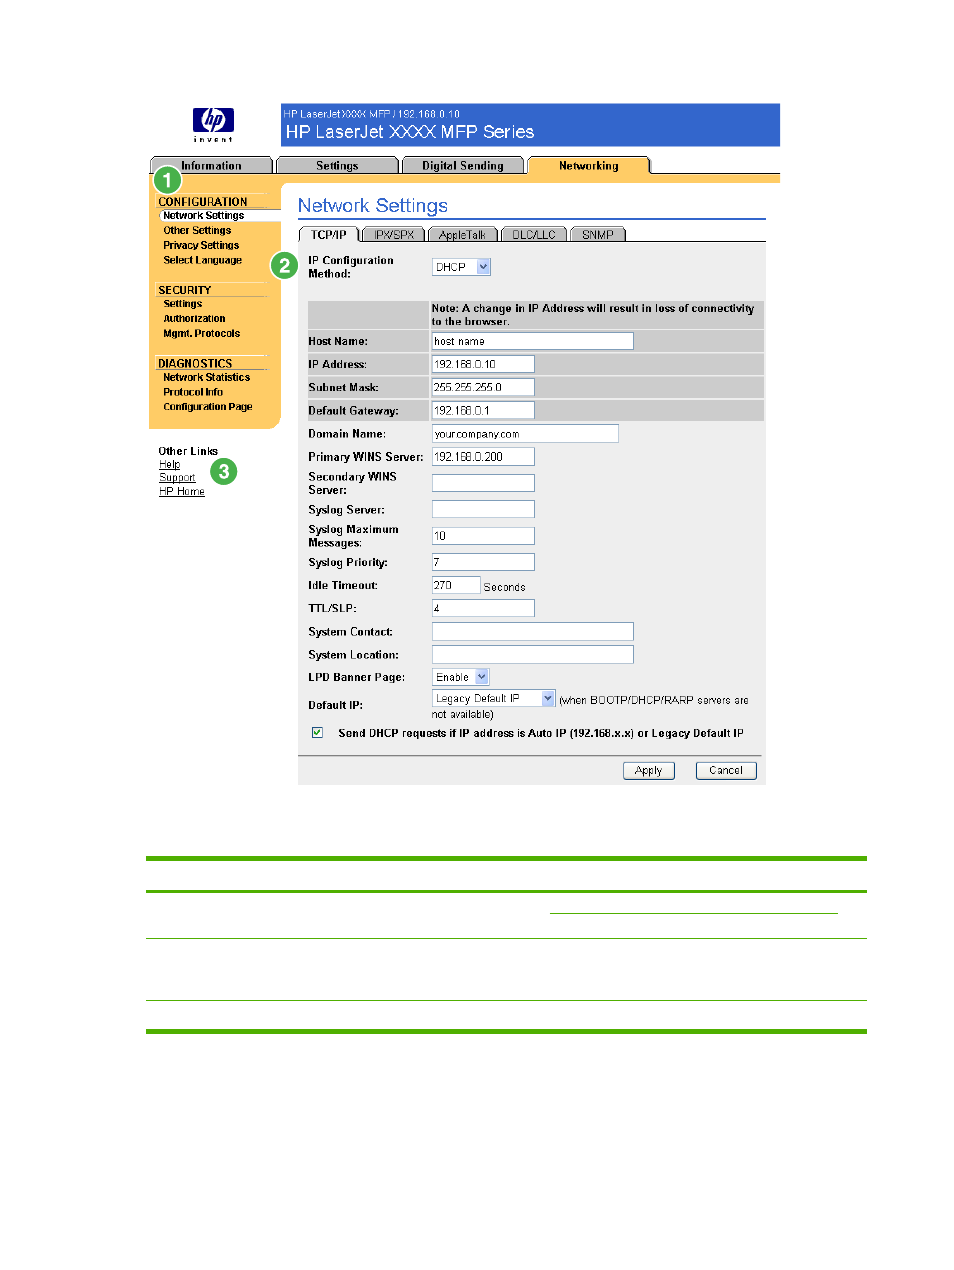This screenshot has height=1270, width=954.
Task: Click the System Location field
Action: (533, 655)
